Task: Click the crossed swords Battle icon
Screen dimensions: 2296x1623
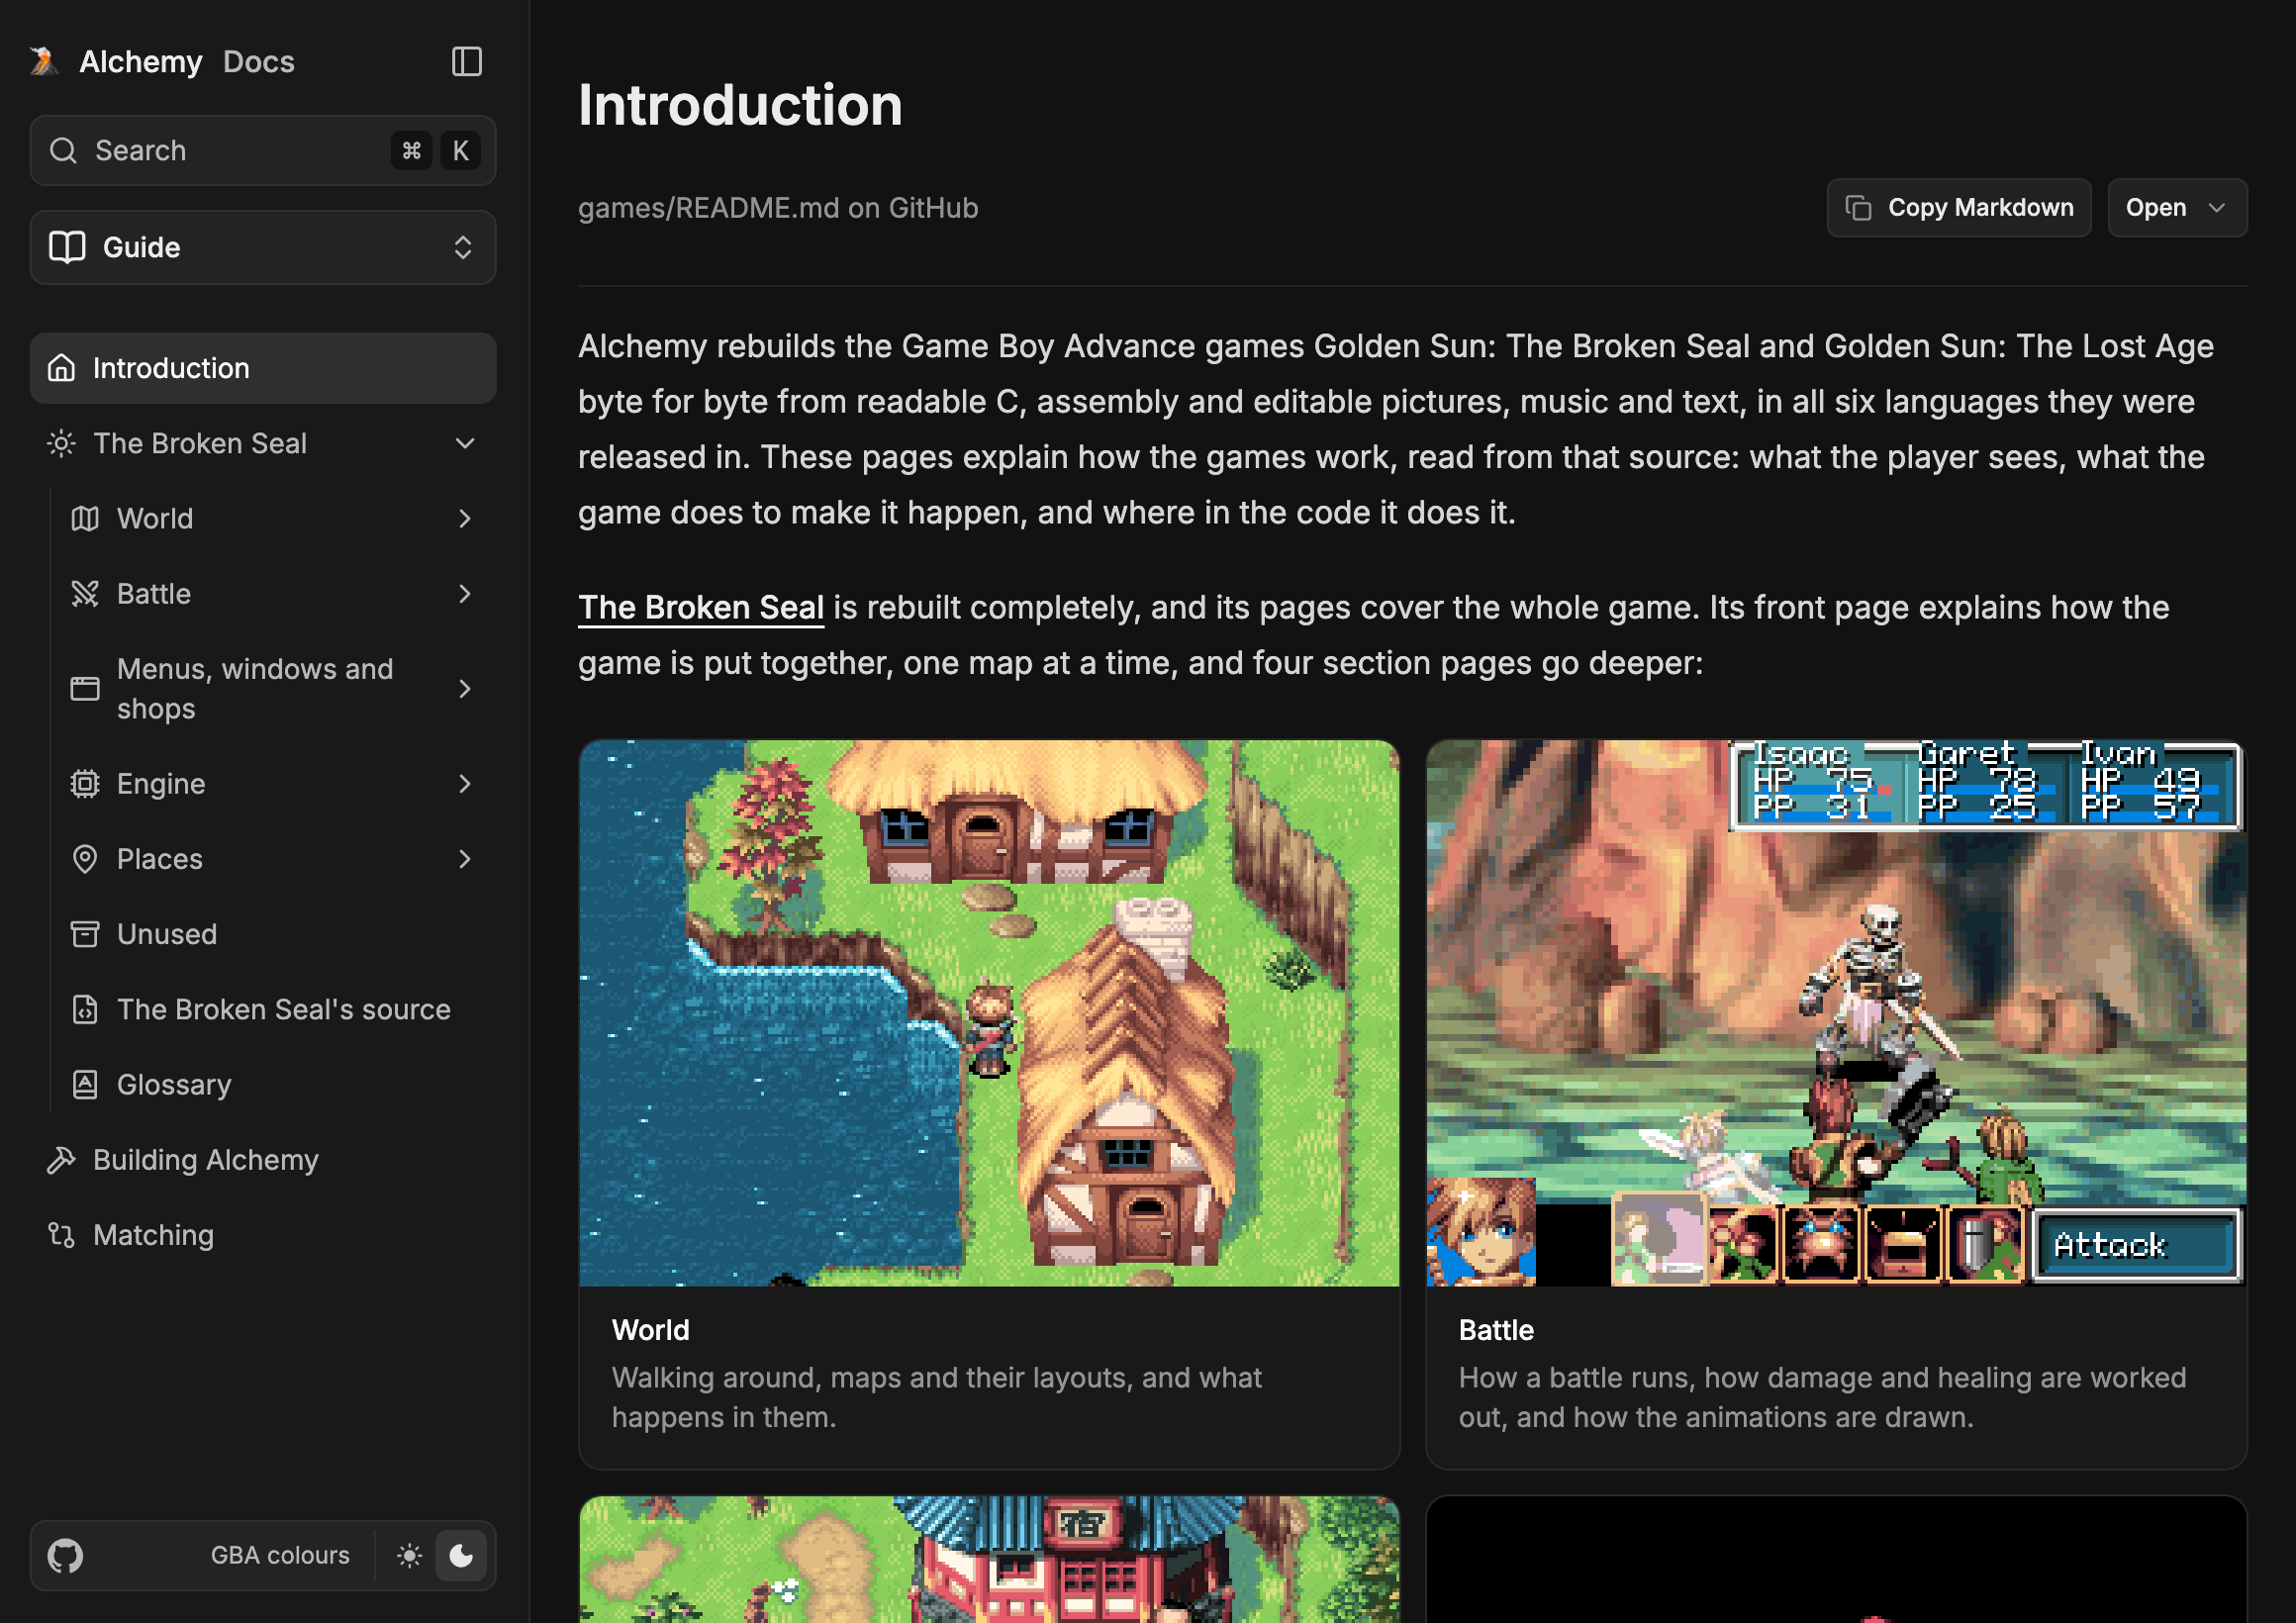Action: (x=85, y=594)
